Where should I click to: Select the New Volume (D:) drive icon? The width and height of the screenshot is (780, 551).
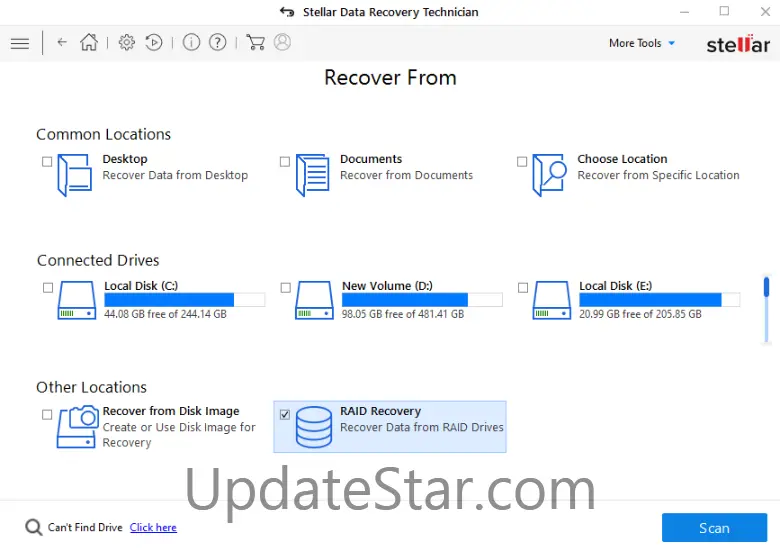(314, 300)
